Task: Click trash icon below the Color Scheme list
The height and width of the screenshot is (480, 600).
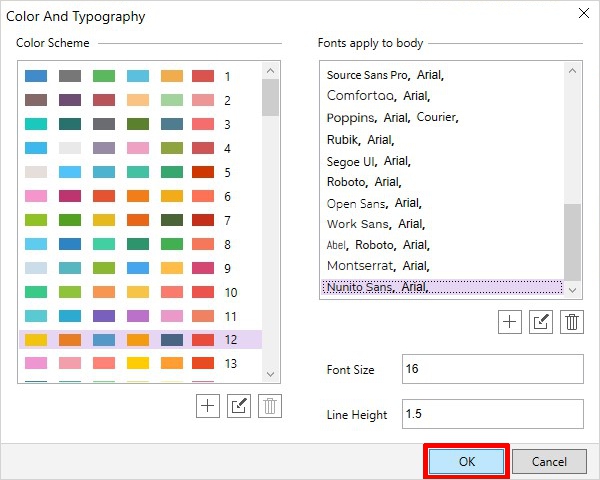Action: coord(269,406)
